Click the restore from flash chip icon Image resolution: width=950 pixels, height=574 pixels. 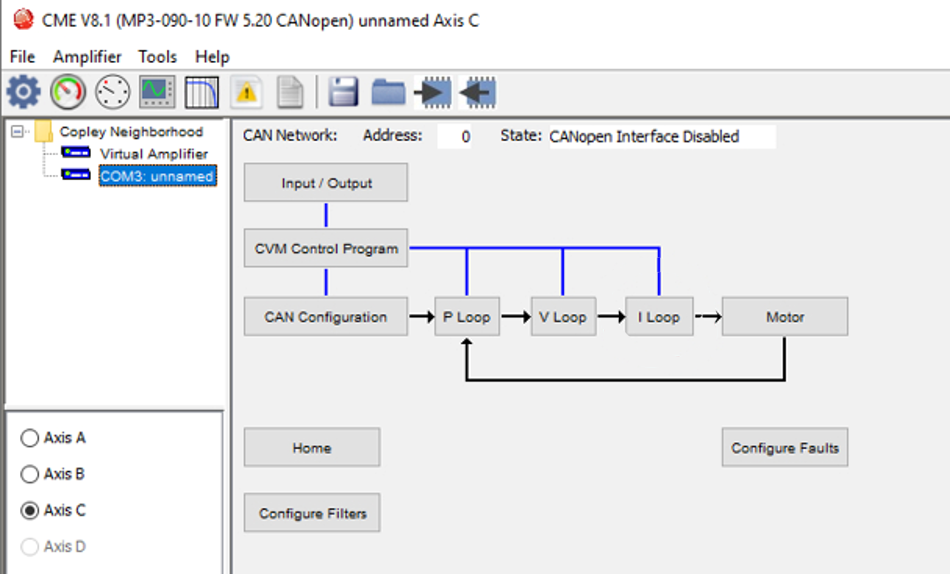pyautogui.click(x=478, y=92)
